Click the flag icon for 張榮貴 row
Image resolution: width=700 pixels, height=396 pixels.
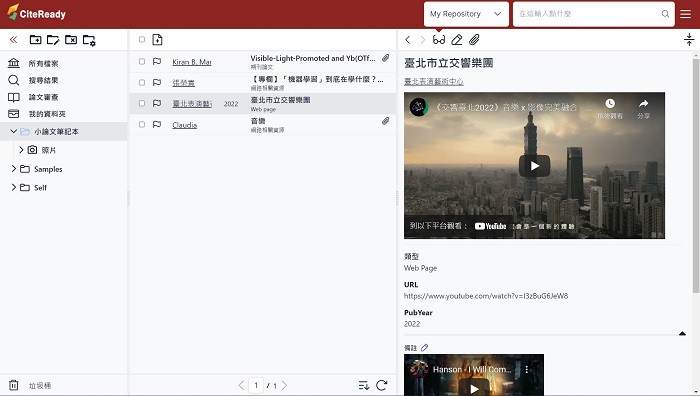(157, 83)
